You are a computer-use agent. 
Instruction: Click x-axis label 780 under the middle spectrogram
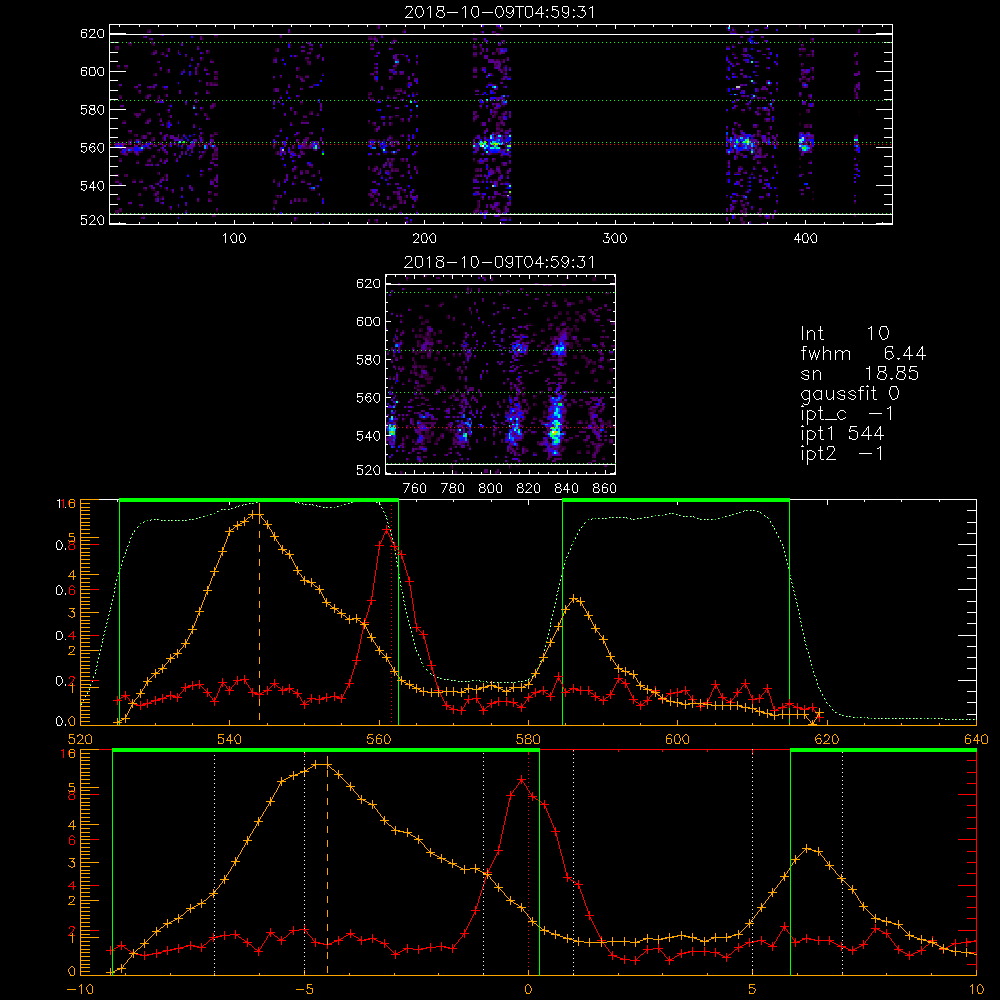[x=453, y=489]
